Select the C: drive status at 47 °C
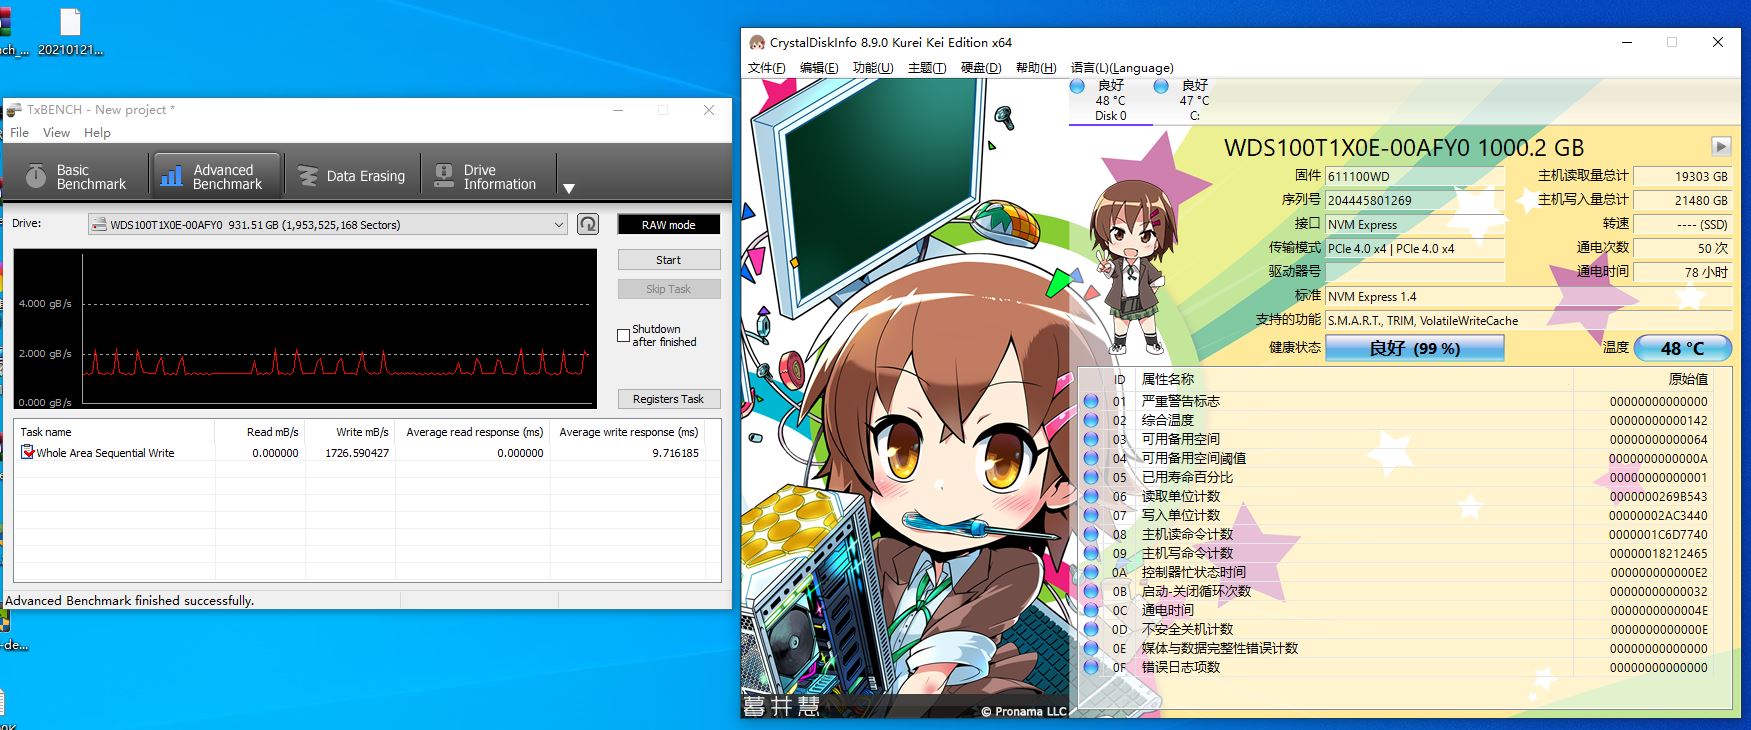The width and height of the screenshot is (1751, 730). point(1194,100)
